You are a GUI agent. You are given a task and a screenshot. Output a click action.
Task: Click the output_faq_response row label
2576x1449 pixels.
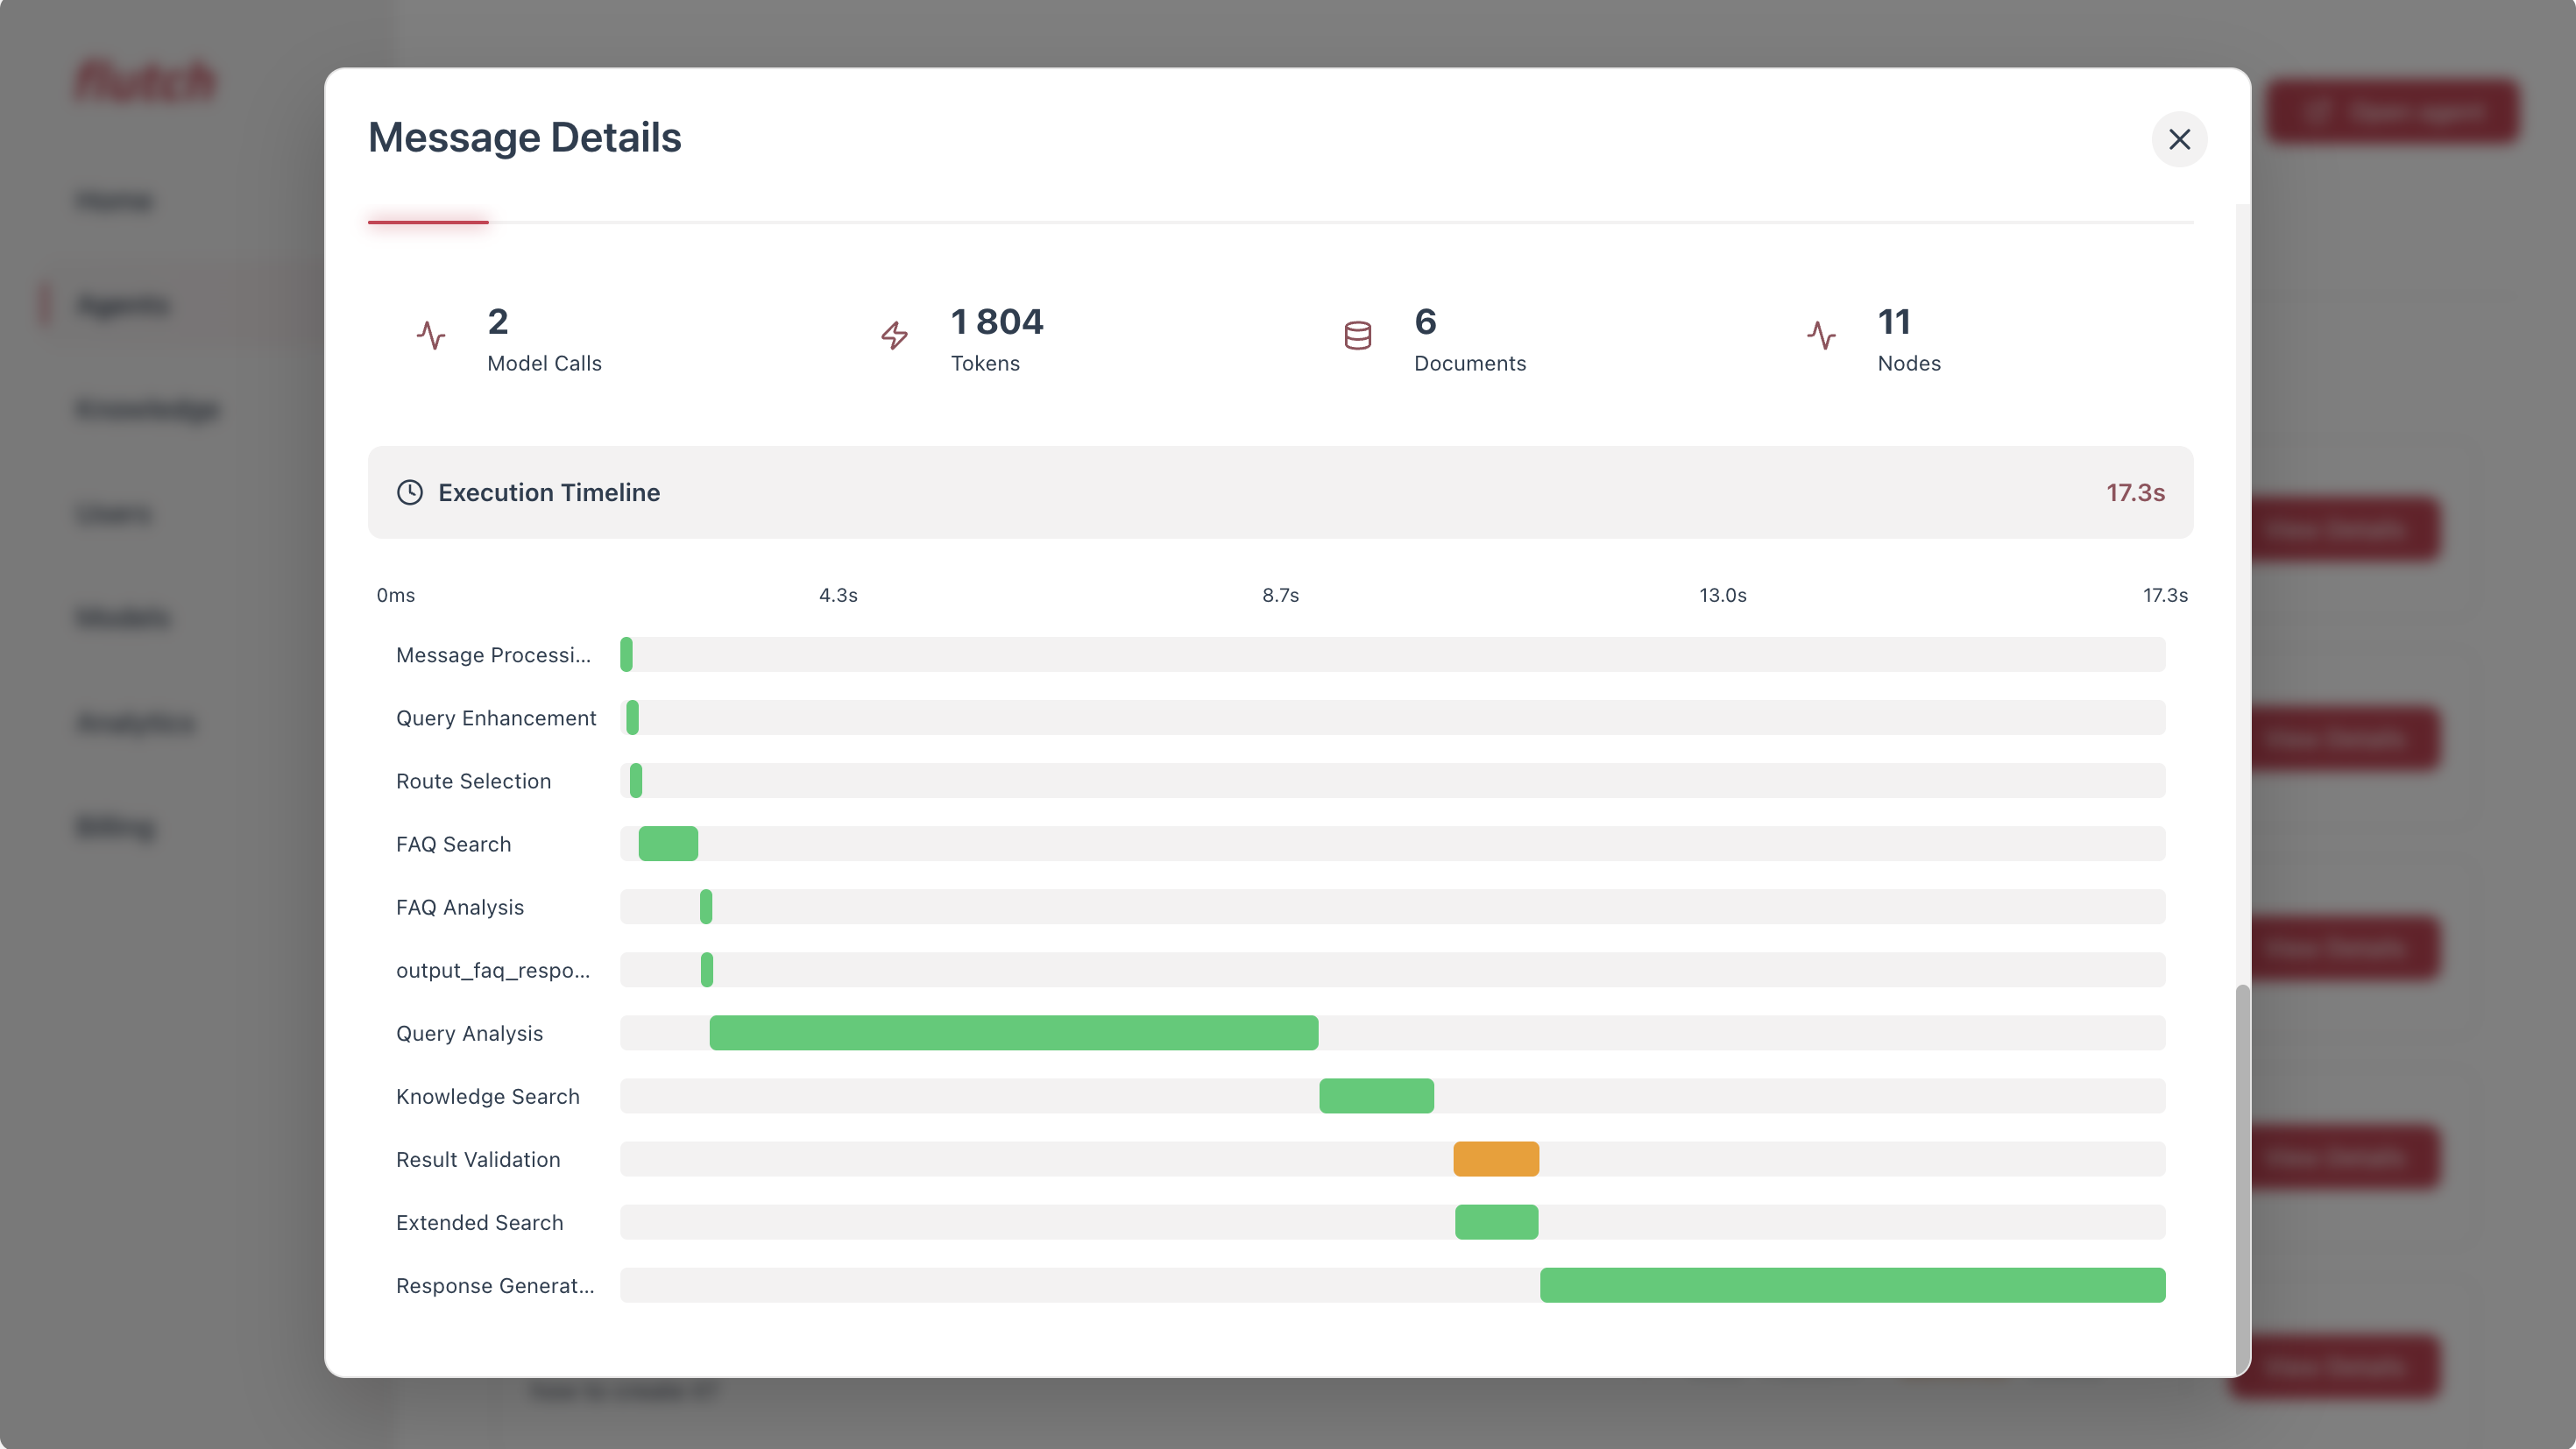[493, 970]
